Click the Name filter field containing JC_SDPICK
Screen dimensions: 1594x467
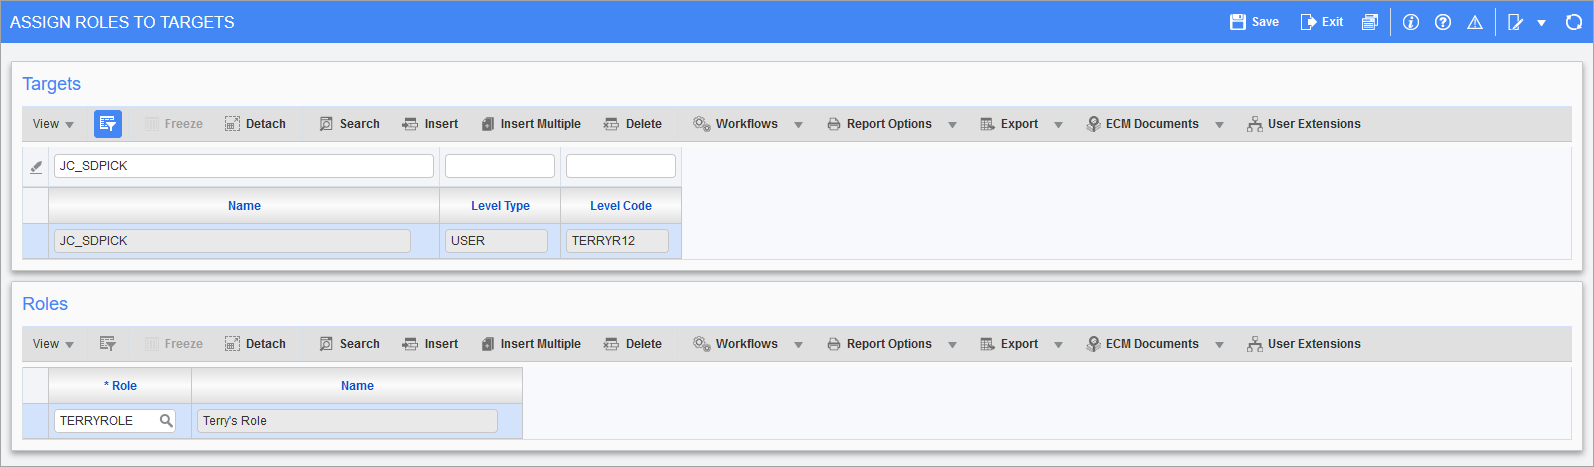[244, 166]
